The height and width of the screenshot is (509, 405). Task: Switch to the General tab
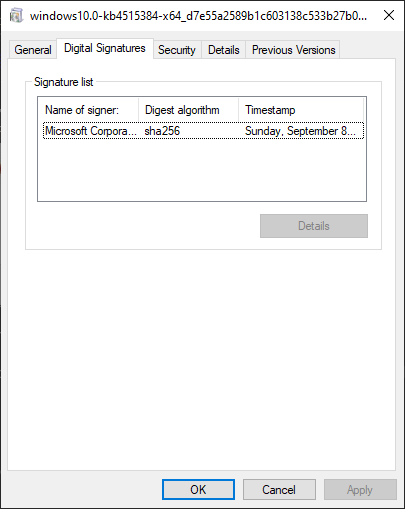(33, 50)
